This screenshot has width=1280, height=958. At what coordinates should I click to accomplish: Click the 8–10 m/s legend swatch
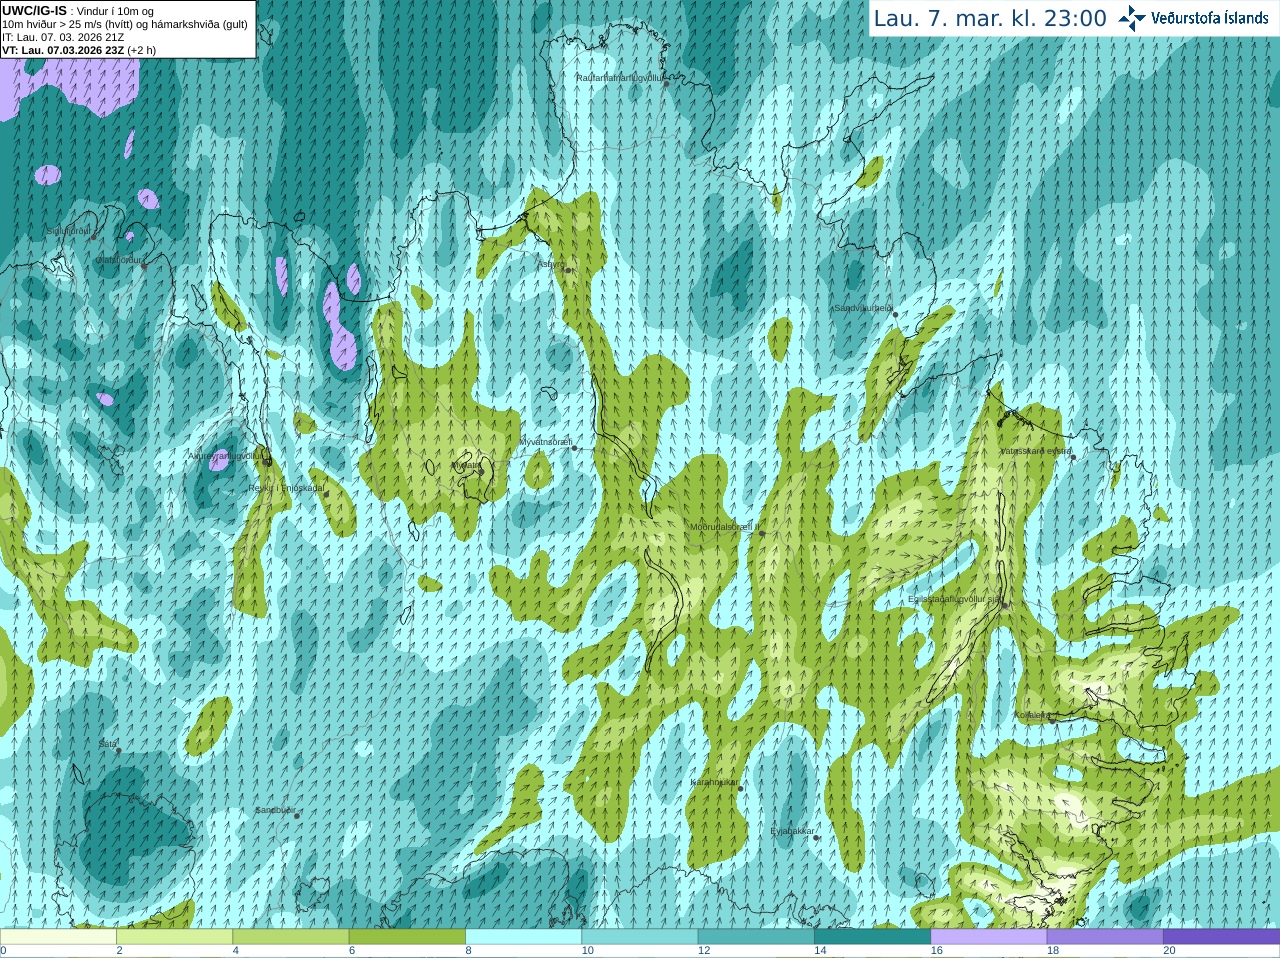523,937
